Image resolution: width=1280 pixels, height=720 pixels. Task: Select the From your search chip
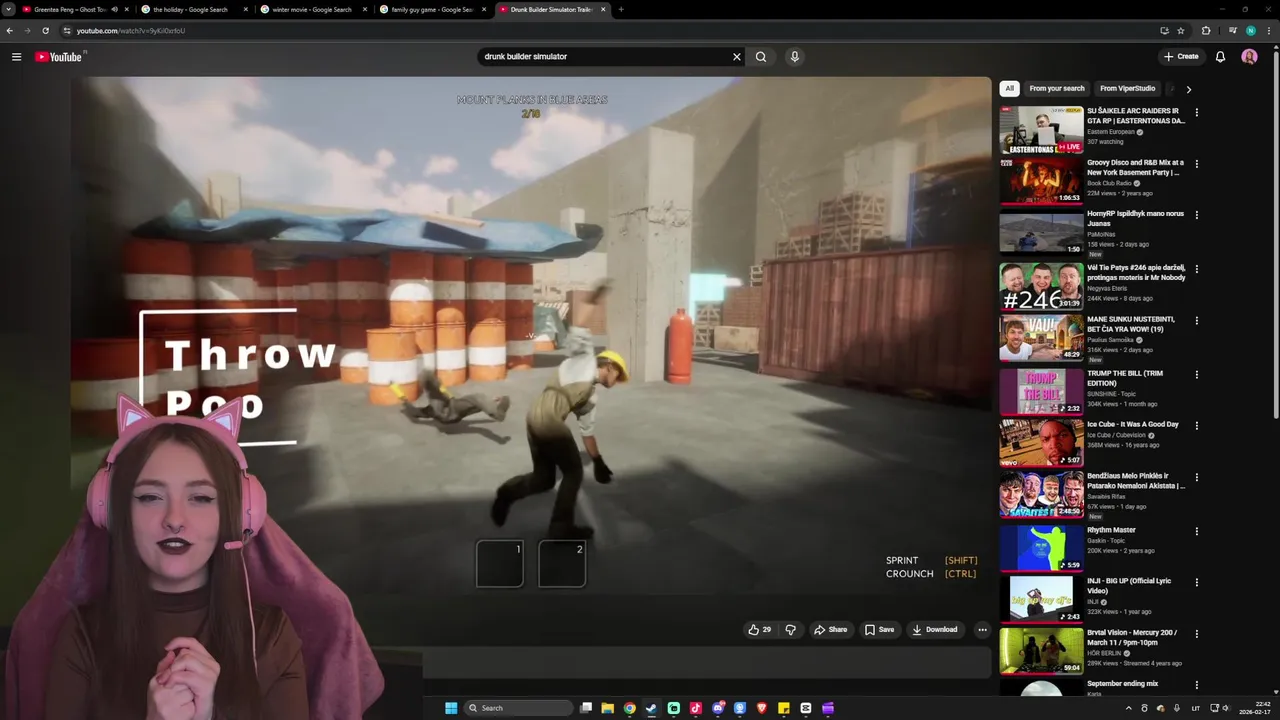pos(1057,88)
